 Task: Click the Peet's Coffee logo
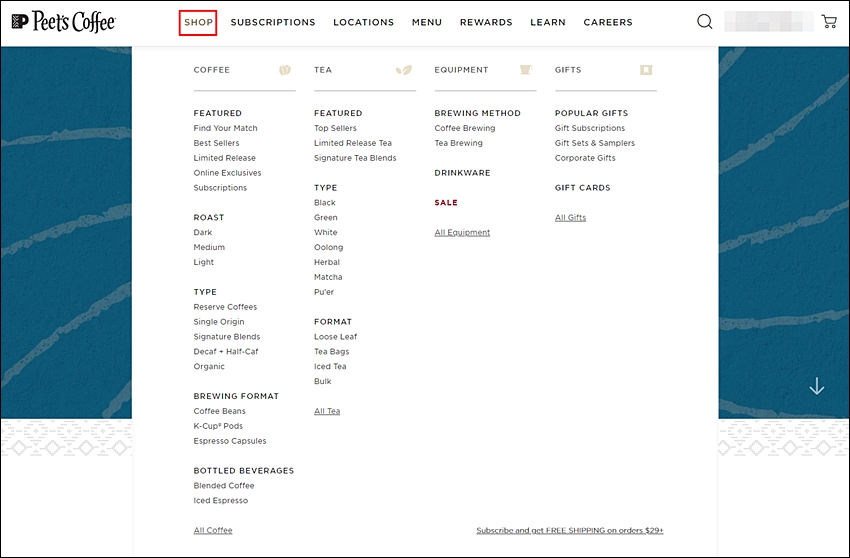pyautogui.click(x=63, y=22)
